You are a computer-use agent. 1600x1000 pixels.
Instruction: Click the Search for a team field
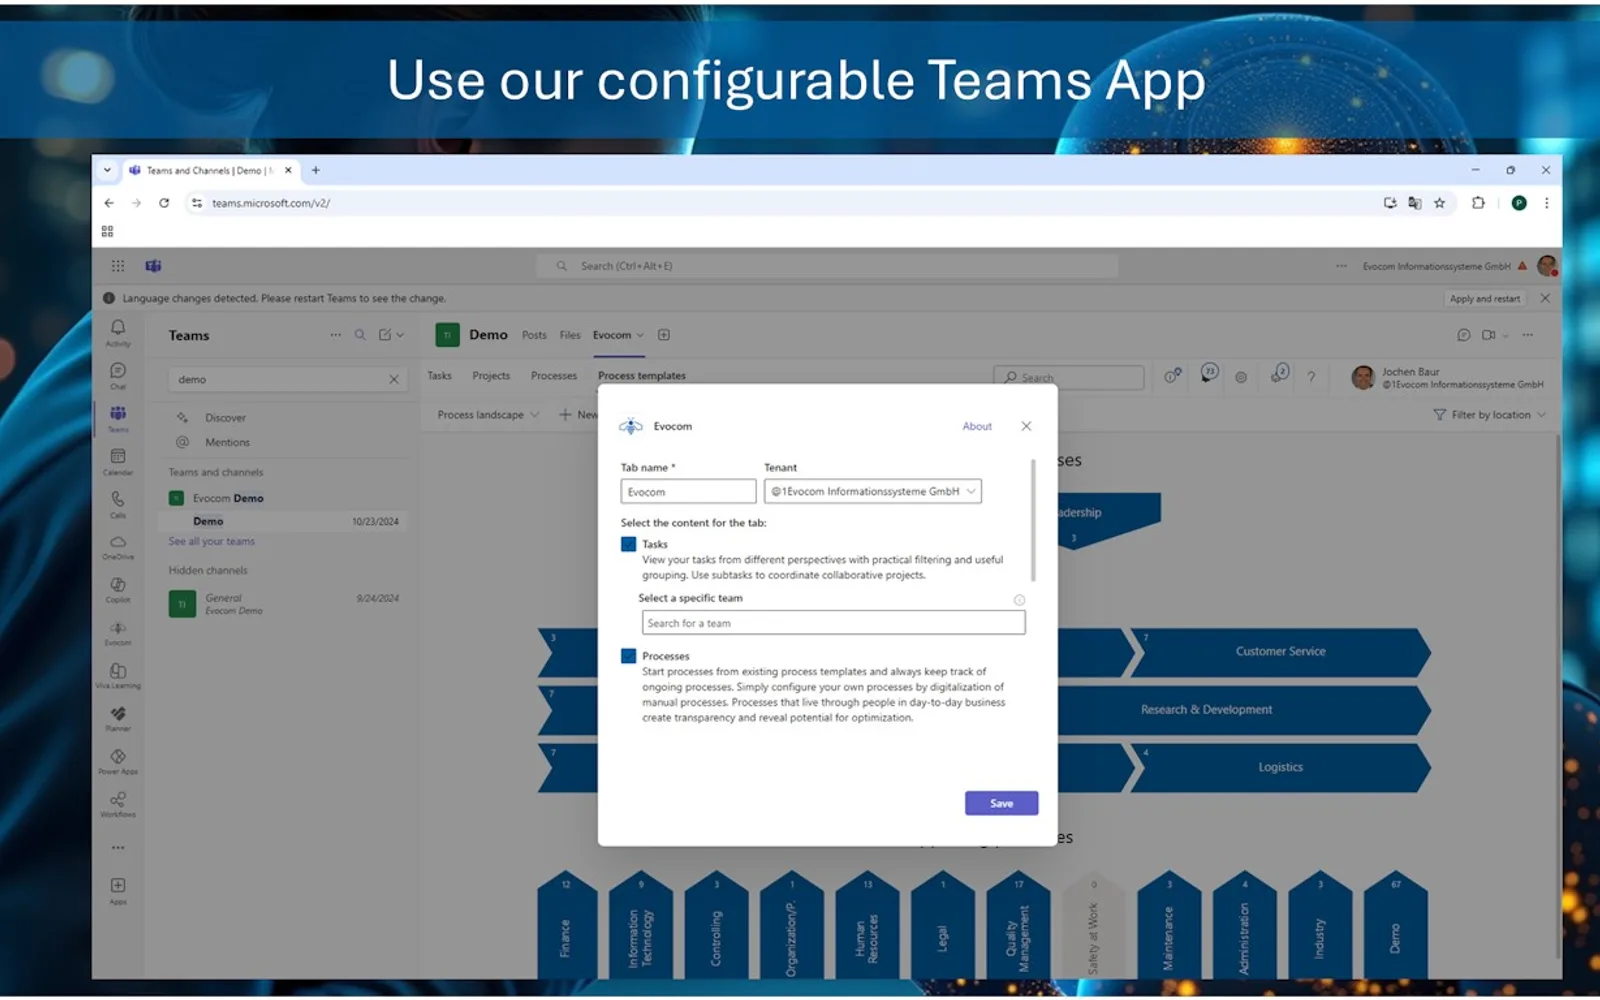833,622
